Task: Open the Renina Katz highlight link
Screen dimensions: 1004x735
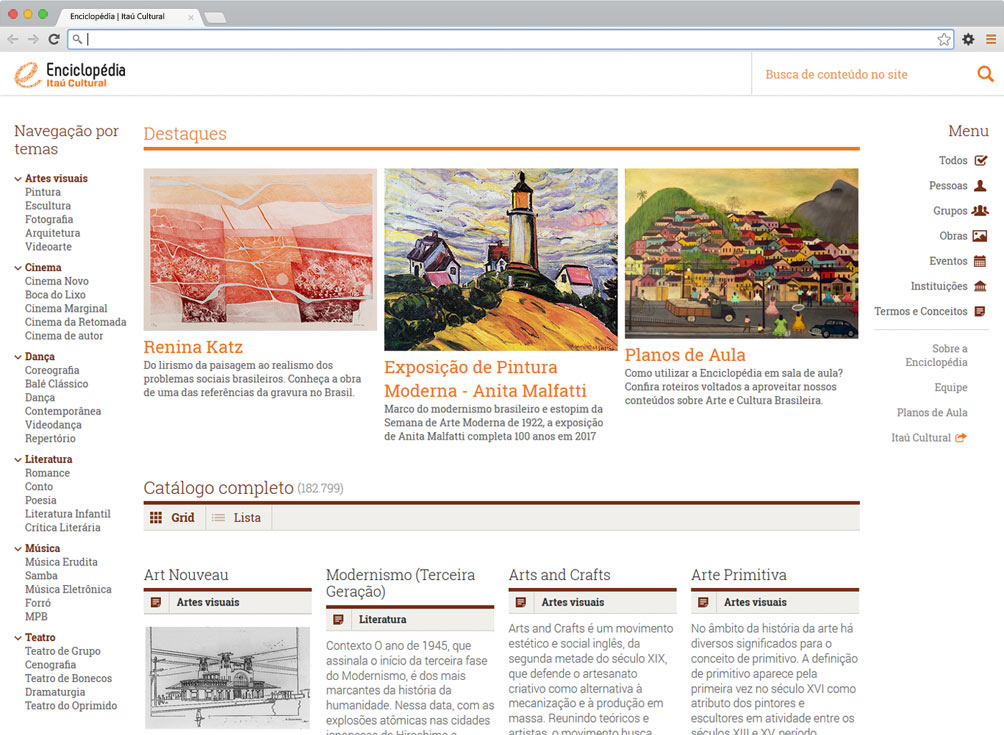Action: pyautogui.click(x=193, y=347)
